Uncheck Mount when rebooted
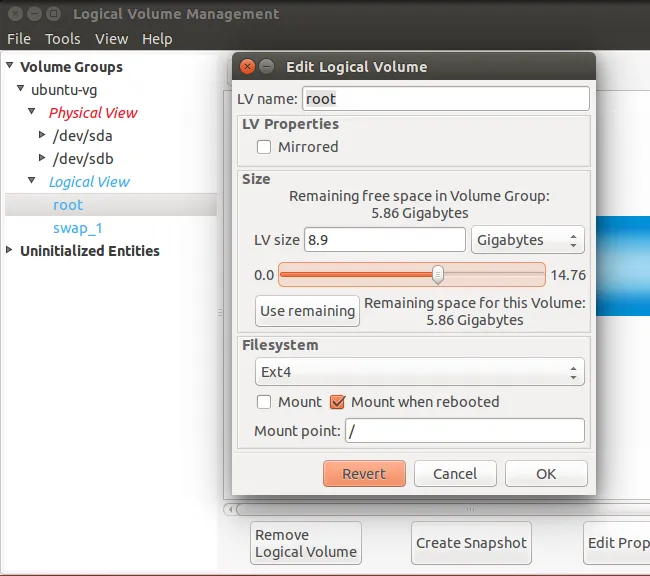 (x=338, y=402)
